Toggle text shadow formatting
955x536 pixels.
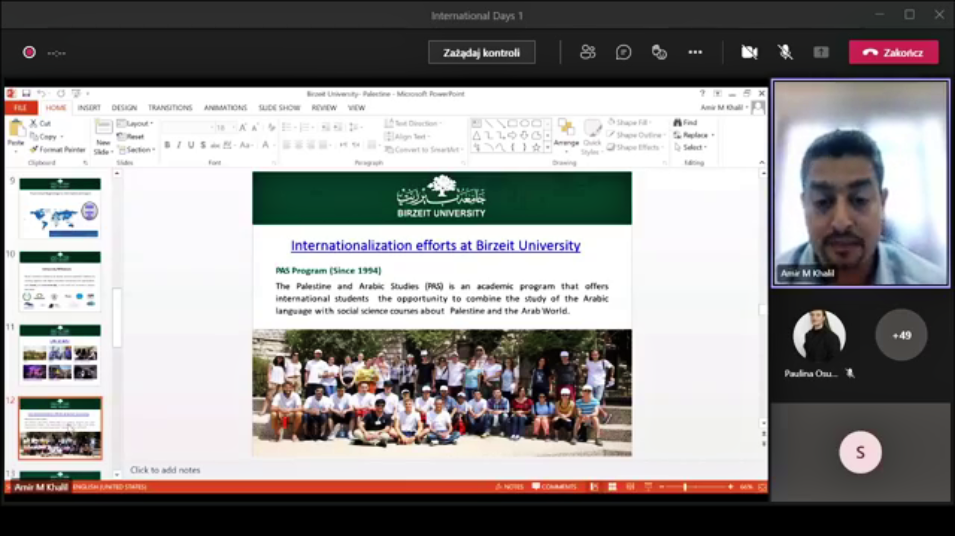[203, 145]
